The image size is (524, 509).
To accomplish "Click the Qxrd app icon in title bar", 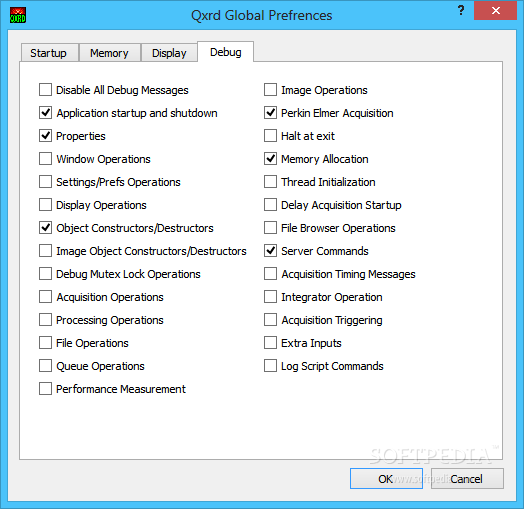I will click(18, 16).
